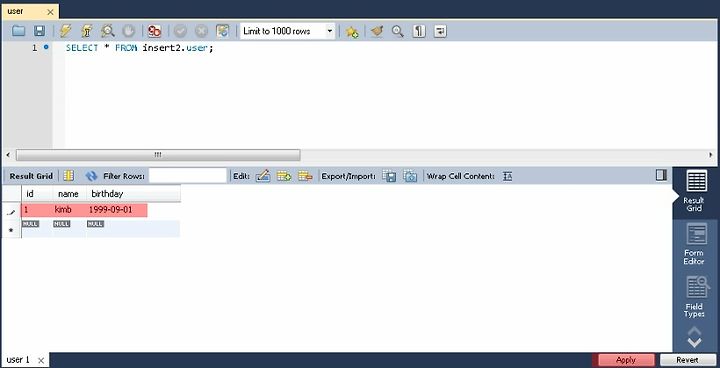Click SQL editor line 1 text
The image size is (720, 368).
[139, 47]
